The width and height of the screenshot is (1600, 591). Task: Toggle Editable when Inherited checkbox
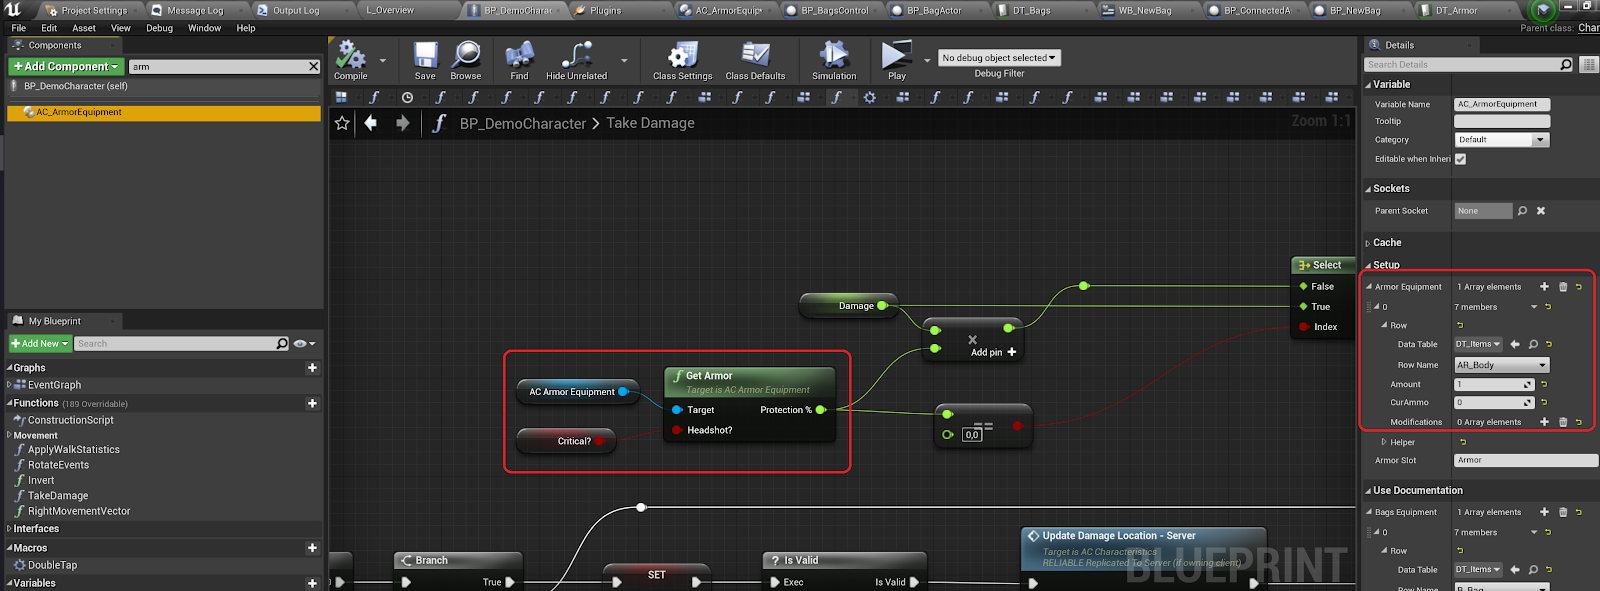click(1460, 159)
